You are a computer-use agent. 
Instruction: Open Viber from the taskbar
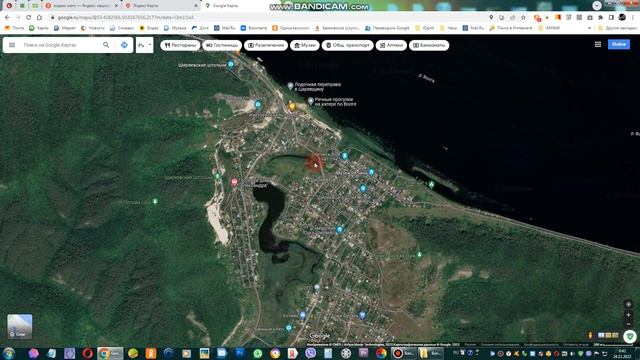coord(311,353)
